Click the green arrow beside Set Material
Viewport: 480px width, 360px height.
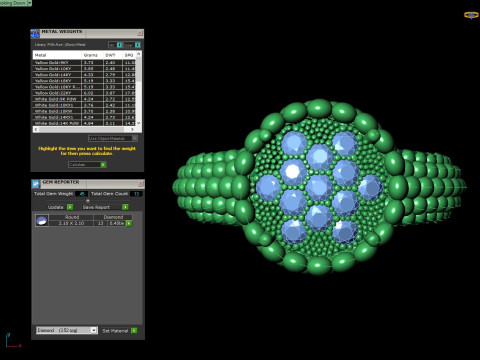(x=134, y=331)
